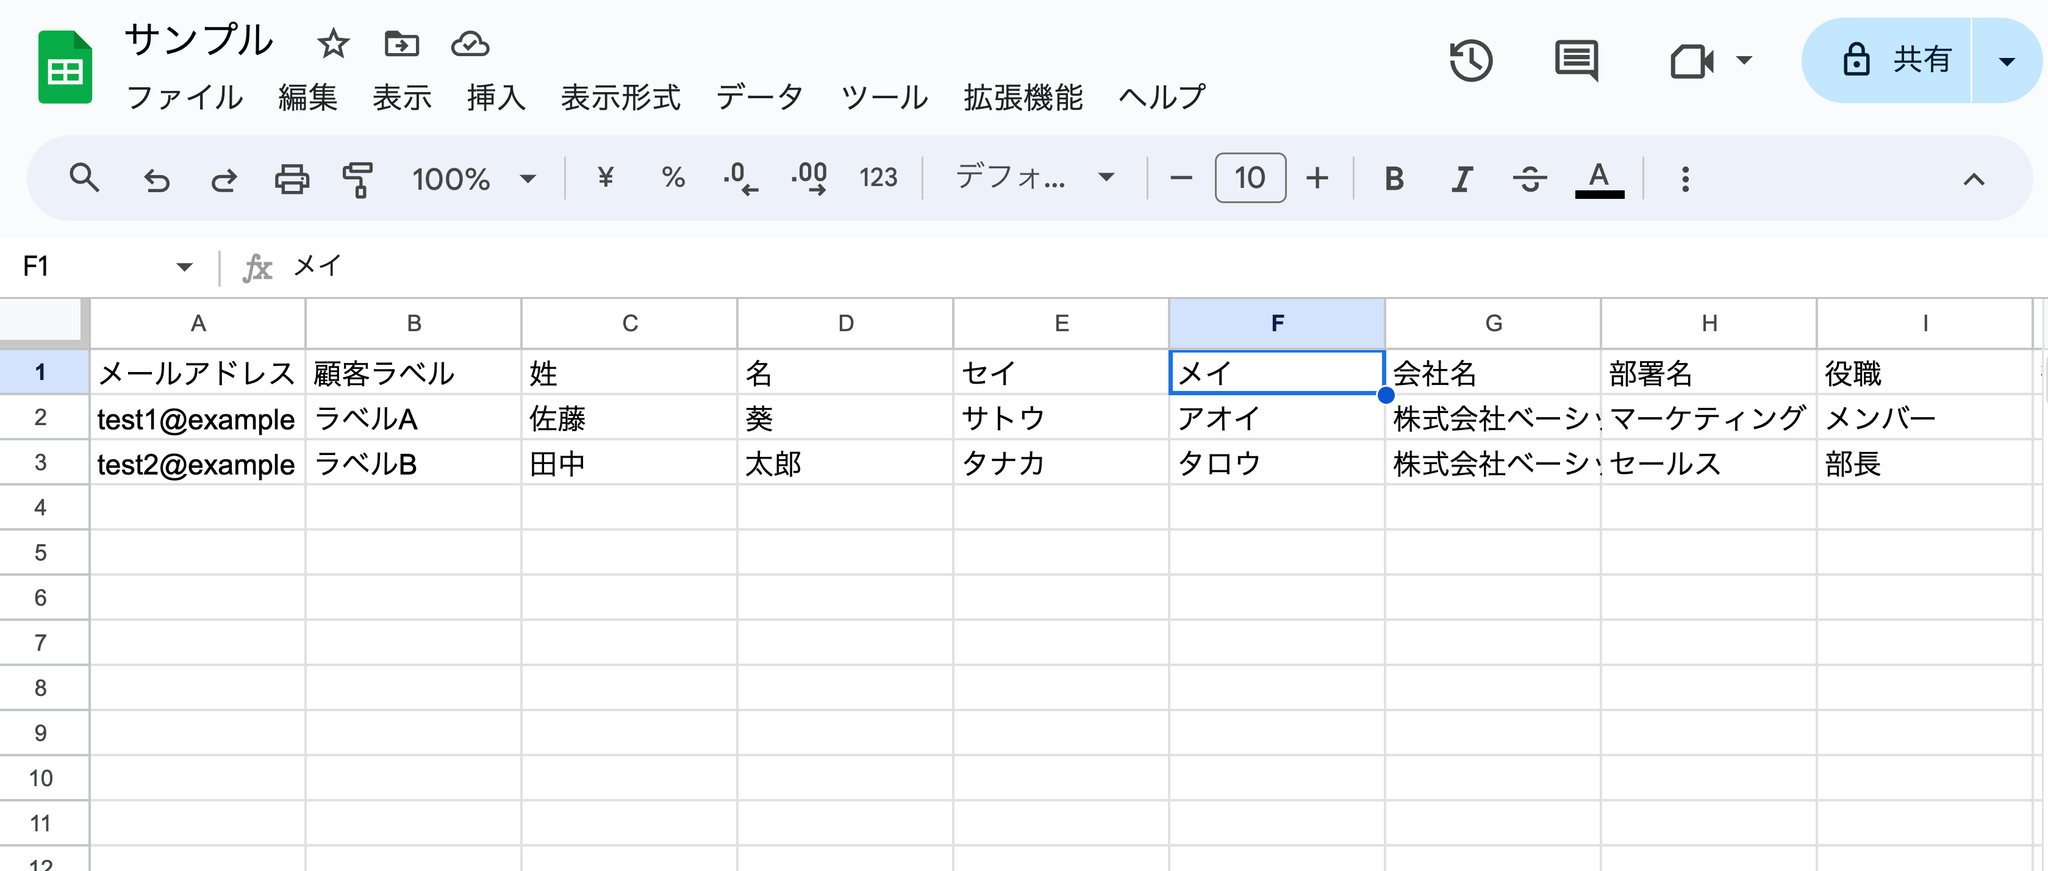The image size is (2048, 871).
Task: Select the paint format roller tool
Action: tap(357, 180)
